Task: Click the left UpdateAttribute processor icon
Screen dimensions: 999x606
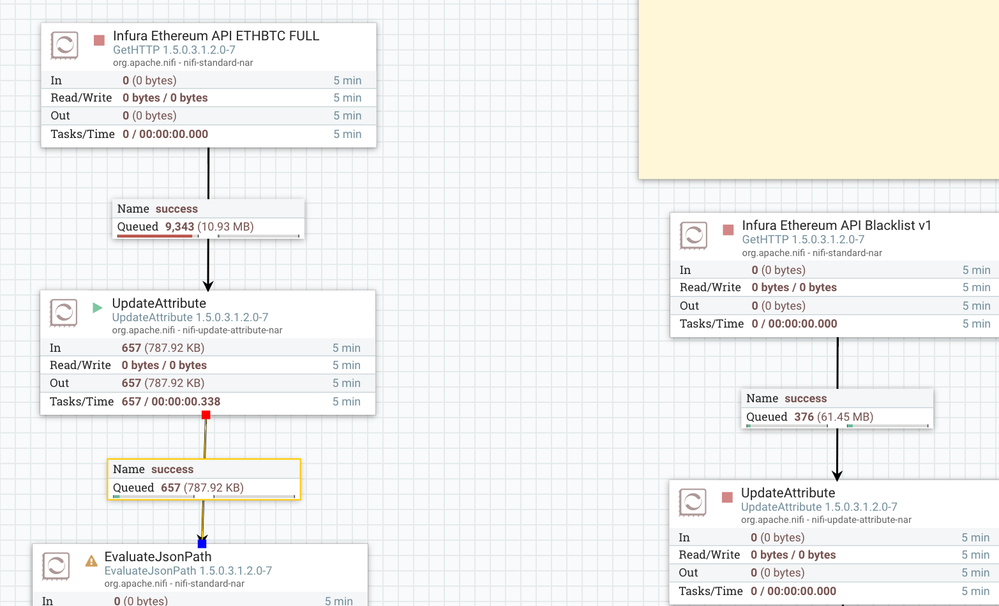Action: pyautogui.click(x=64, y=313)
